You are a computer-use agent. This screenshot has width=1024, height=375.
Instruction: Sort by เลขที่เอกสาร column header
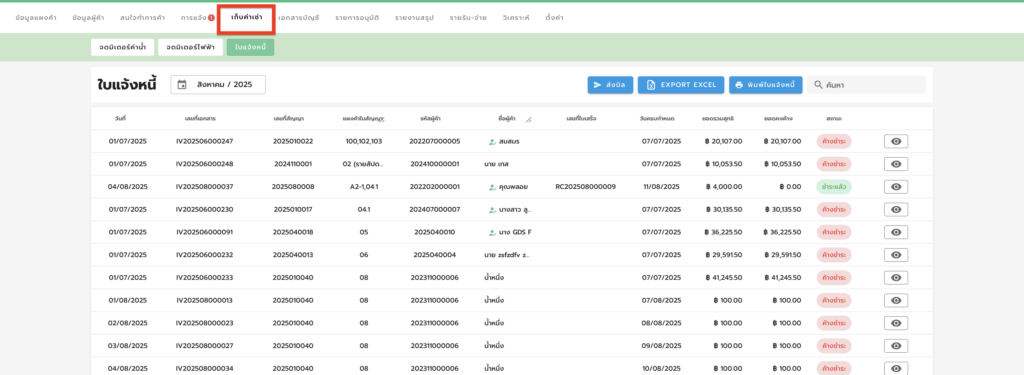tap(200, 119)
